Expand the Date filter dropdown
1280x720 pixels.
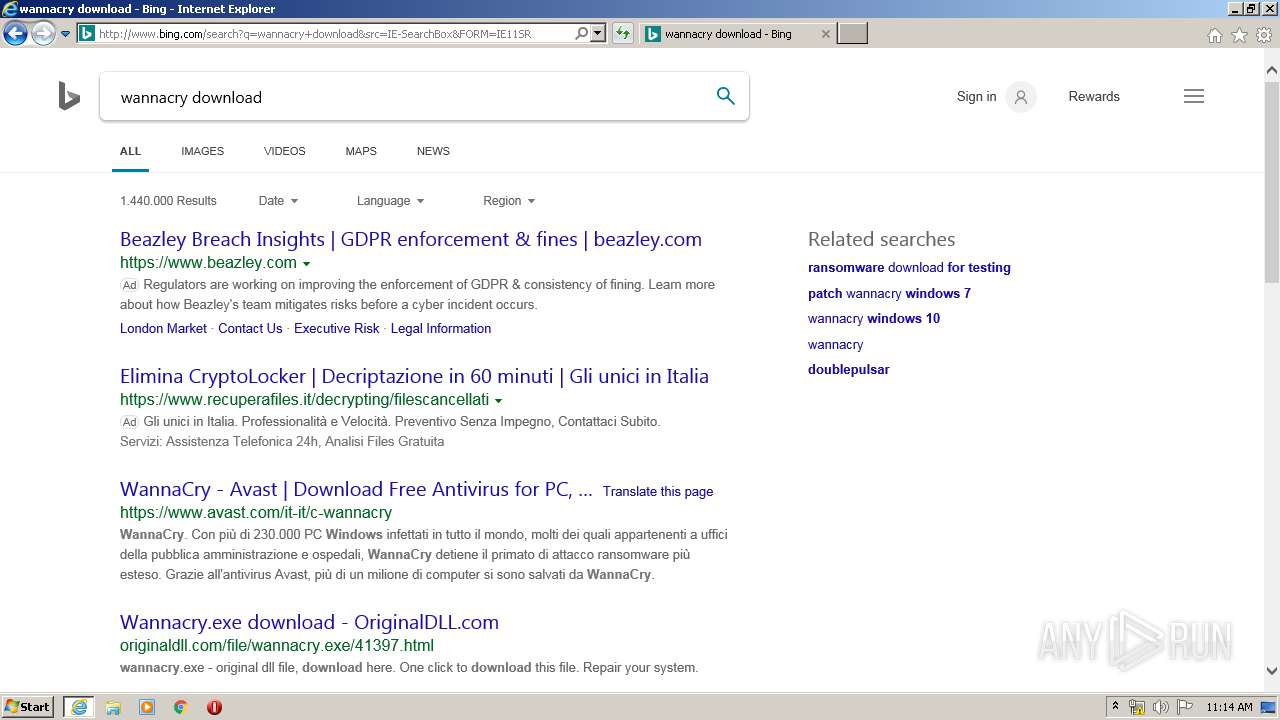pyautogui.click(x=278, y=201)
